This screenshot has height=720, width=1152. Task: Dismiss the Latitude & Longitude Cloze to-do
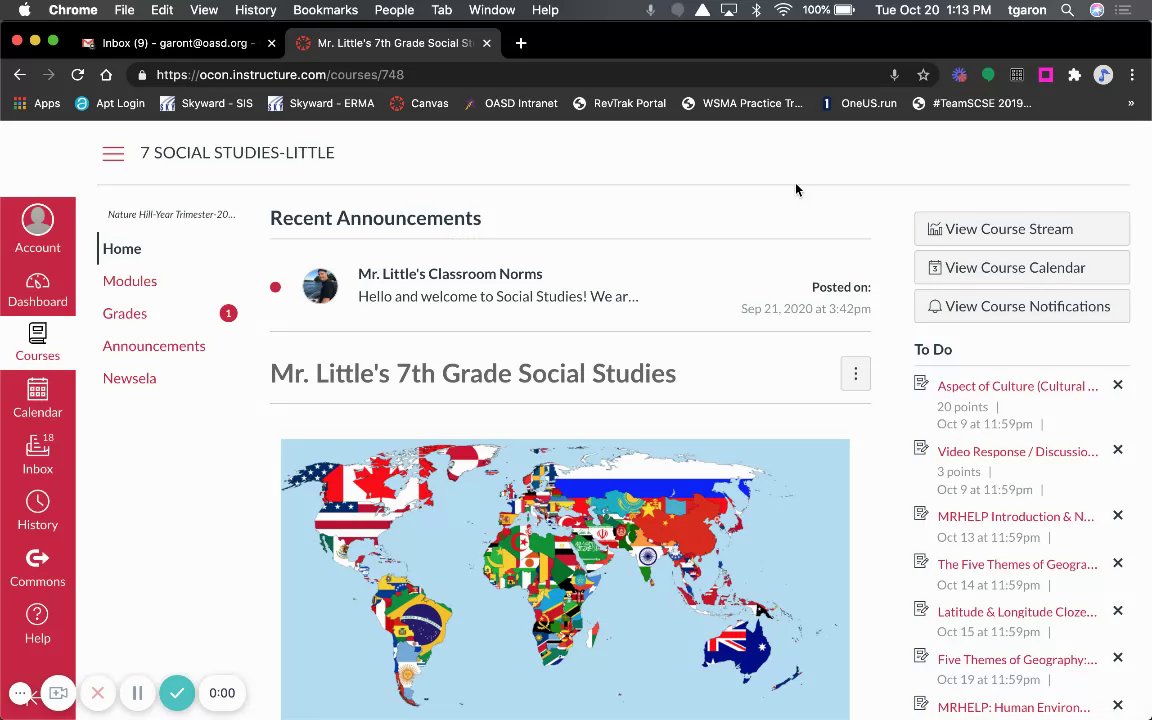point(1117,611)
